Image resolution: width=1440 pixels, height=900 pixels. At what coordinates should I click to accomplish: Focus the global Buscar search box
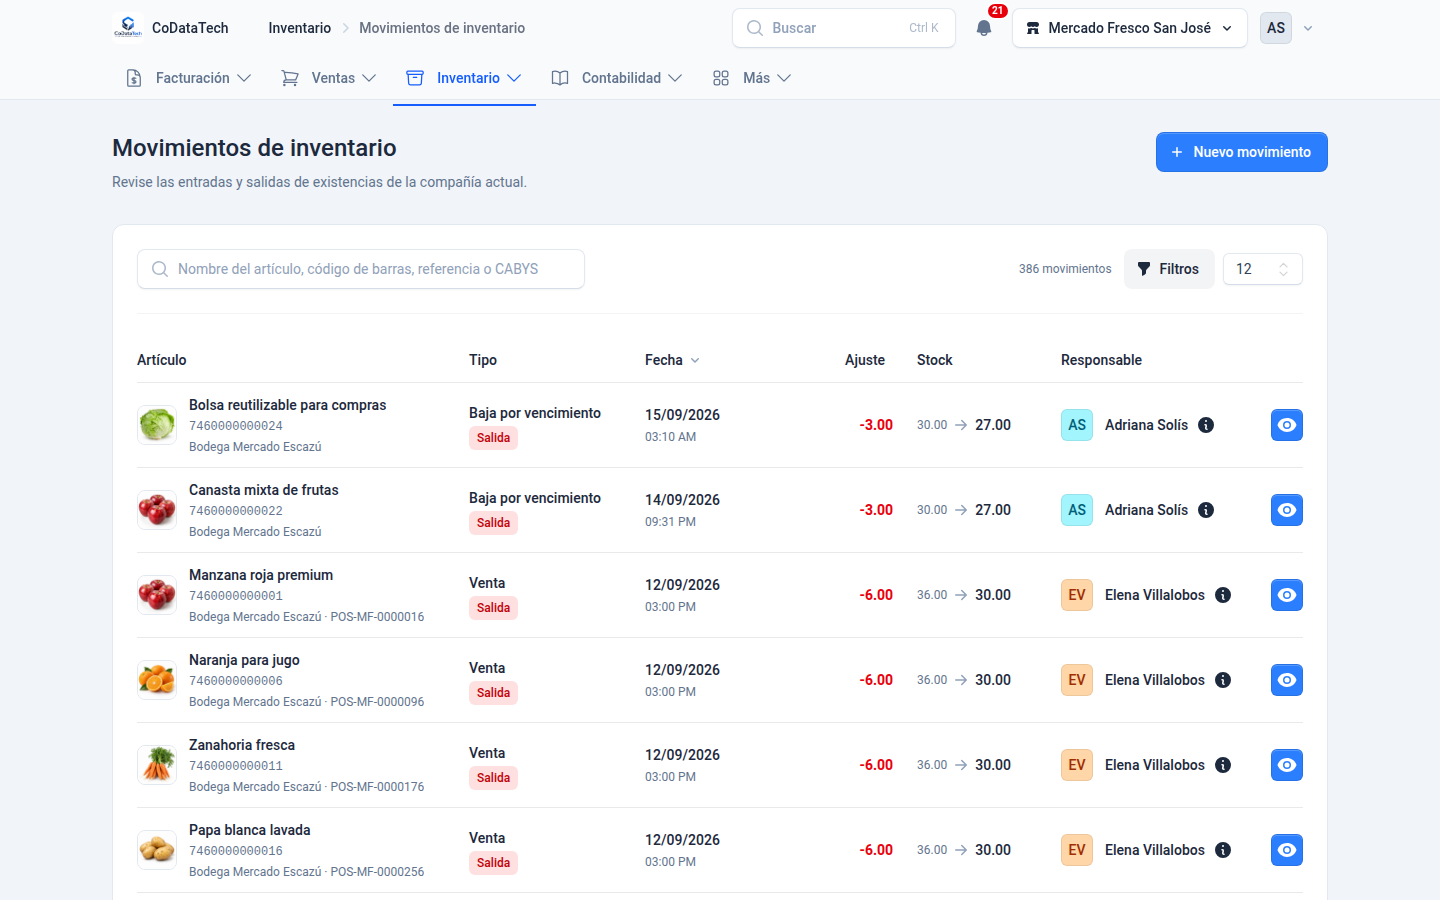(x=844, y=28)
